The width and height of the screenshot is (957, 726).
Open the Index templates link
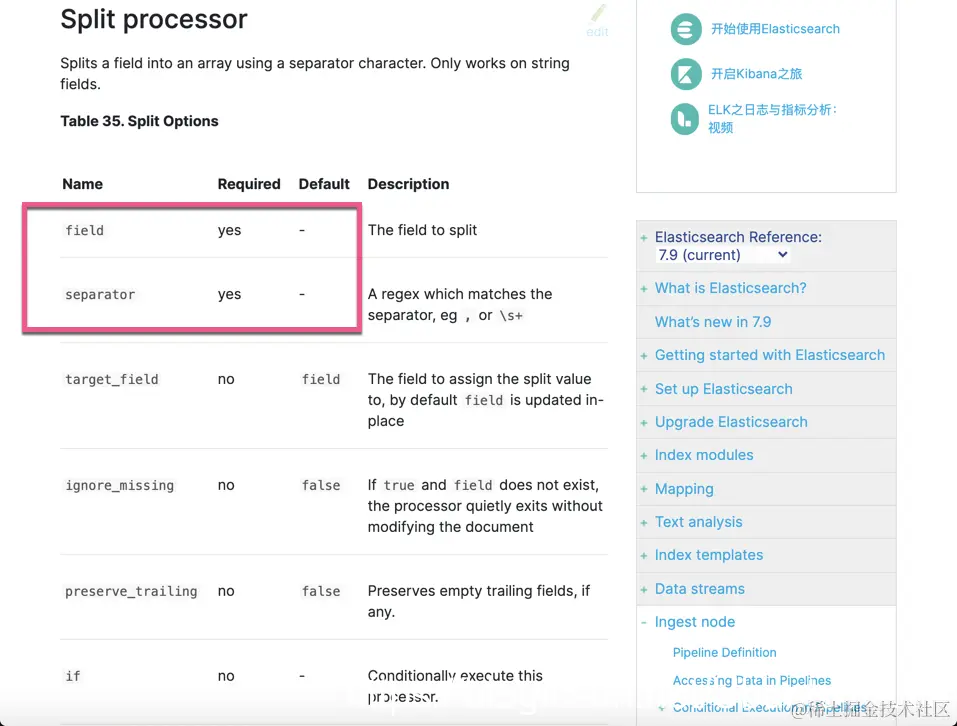[x=709, y=555]
